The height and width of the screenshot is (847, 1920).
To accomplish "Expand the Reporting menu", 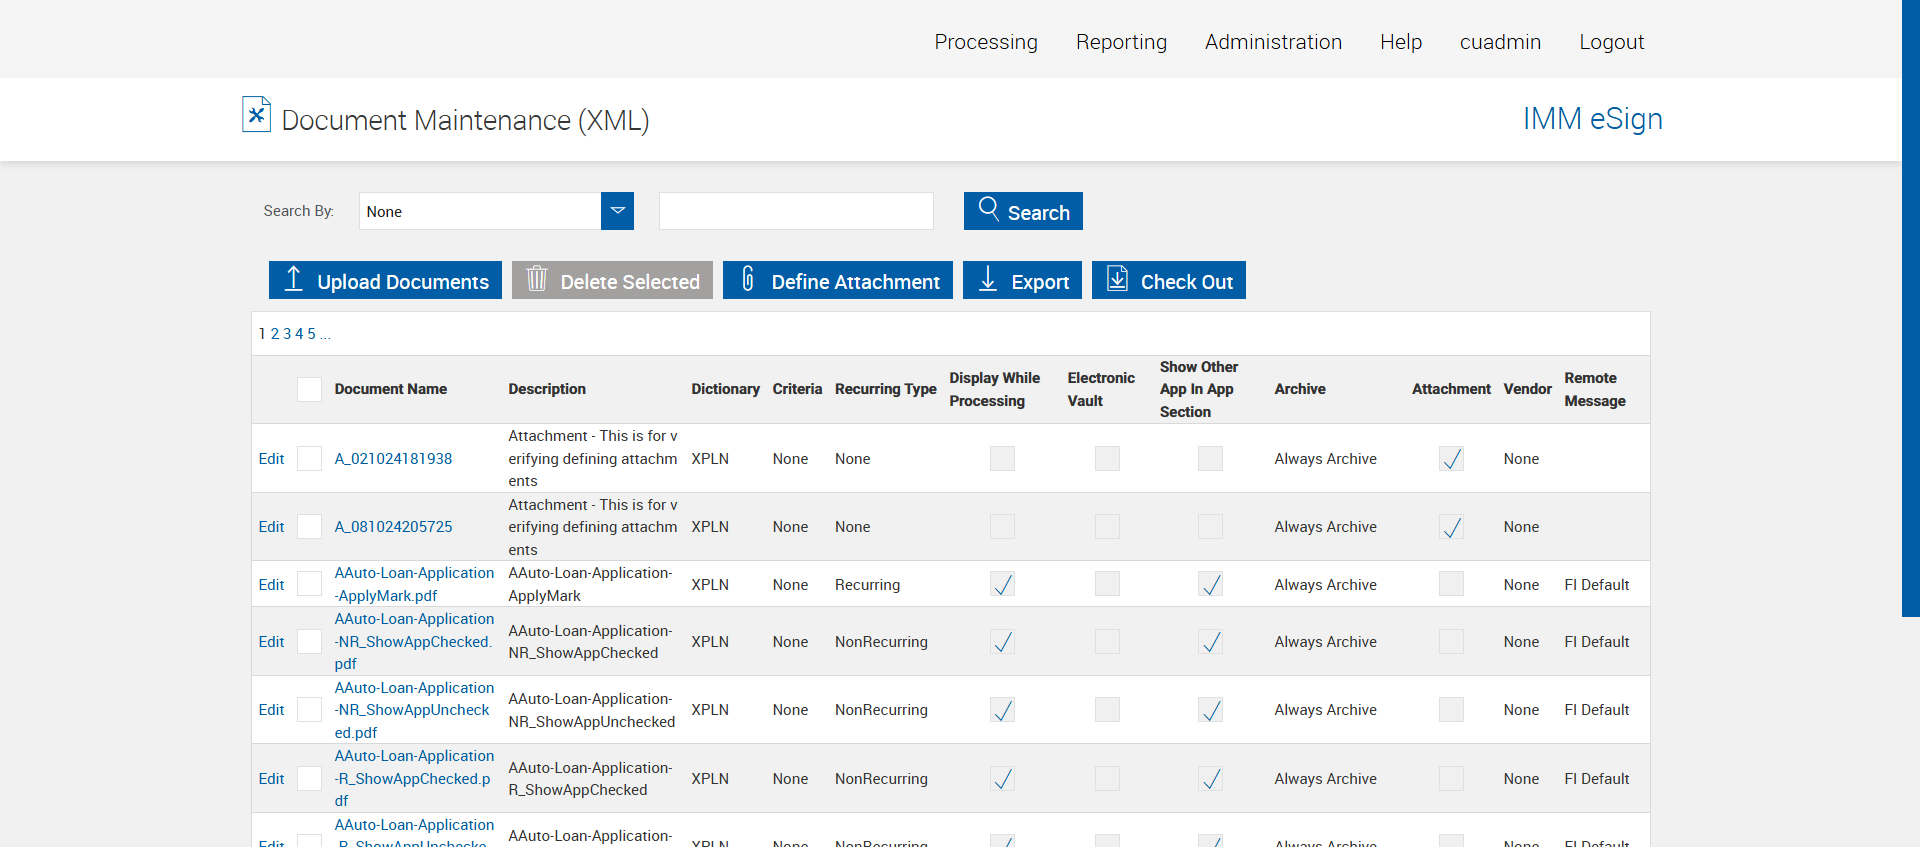I will 1120,42.
